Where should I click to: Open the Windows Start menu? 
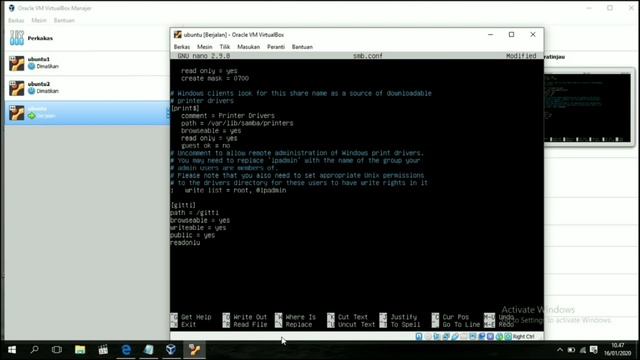click(x=12, y=350)
